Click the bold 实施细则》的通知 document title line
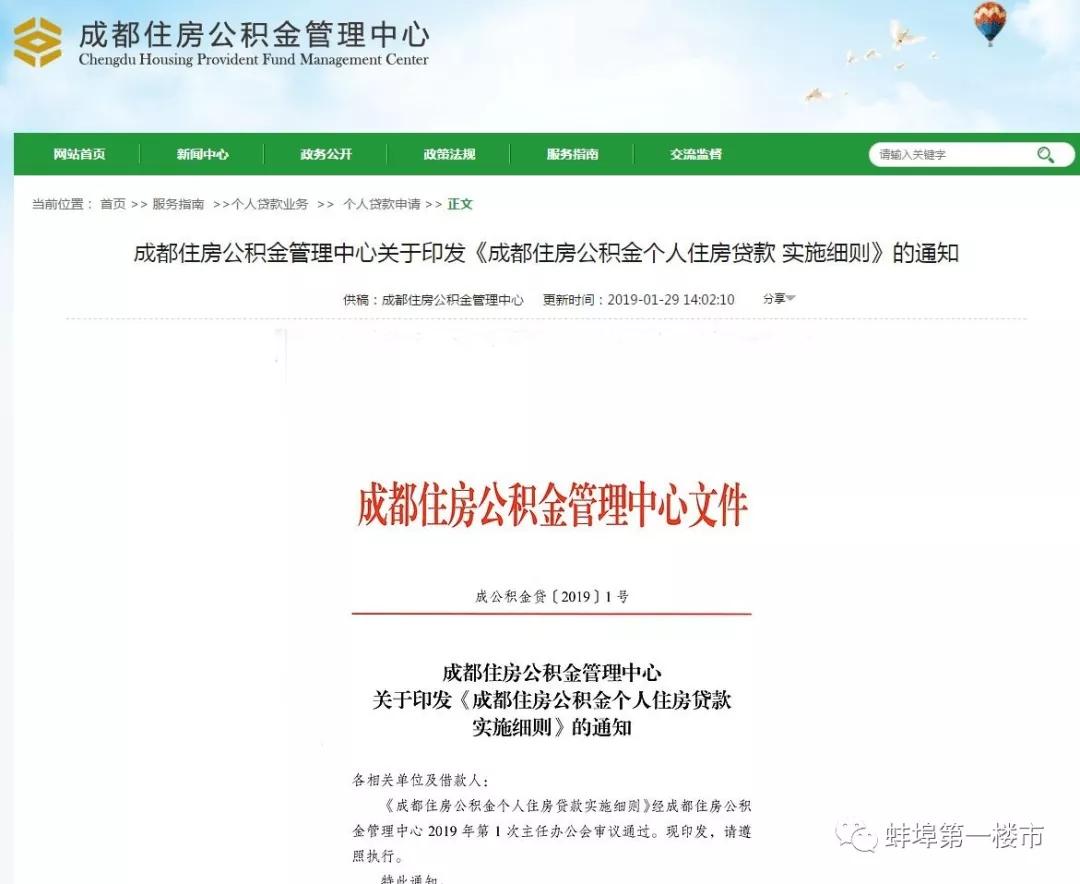1080x884 pixels. tap(552, 727)
